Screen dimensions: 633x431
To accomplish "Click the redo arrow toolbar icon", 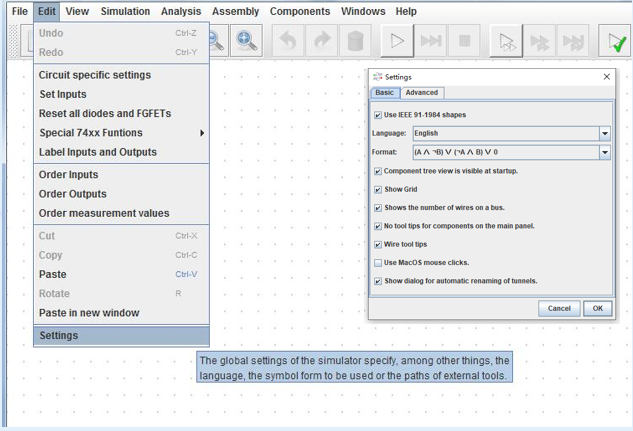I will 322,41.
